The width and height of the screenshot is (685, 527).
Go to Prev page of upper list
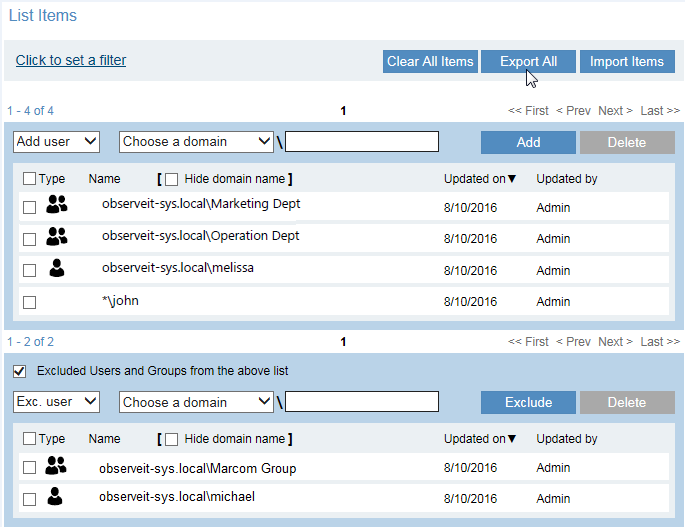point(573,111)
